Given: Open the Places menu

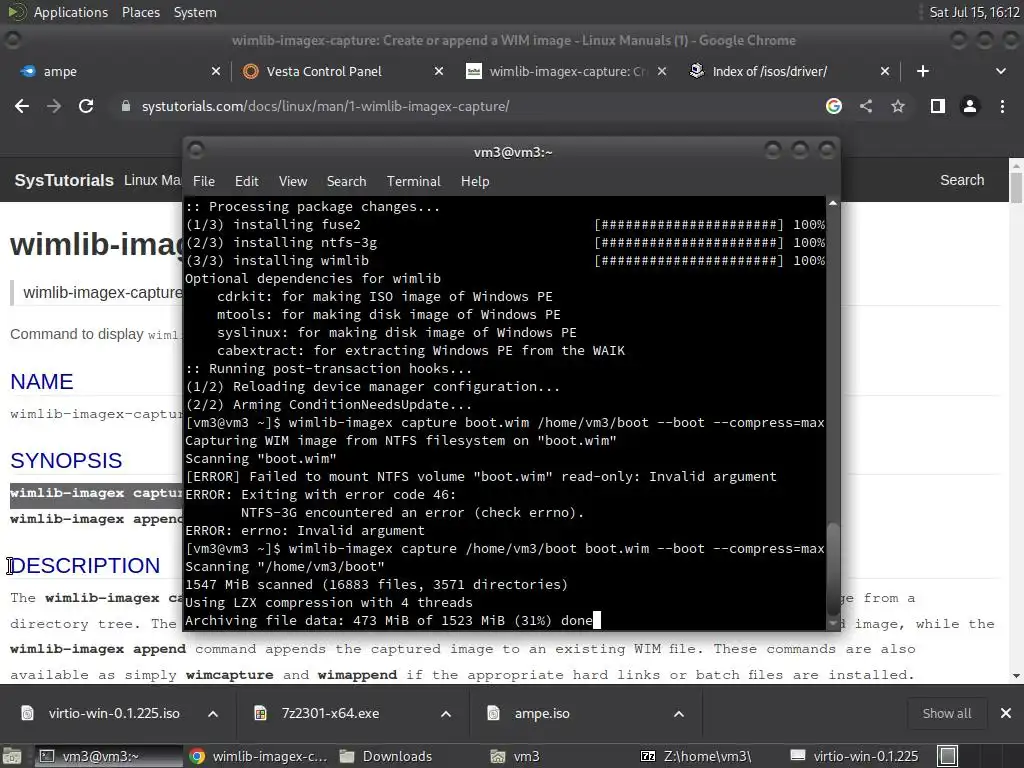Looking at the screenshot, I should [x=140, y=12].
